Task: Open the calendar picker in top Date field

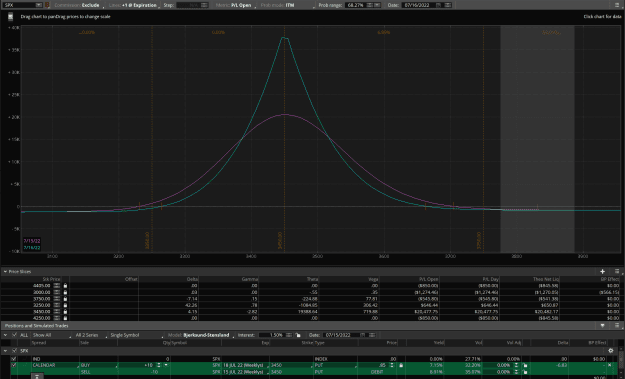Action: click(x=438, y=5)
